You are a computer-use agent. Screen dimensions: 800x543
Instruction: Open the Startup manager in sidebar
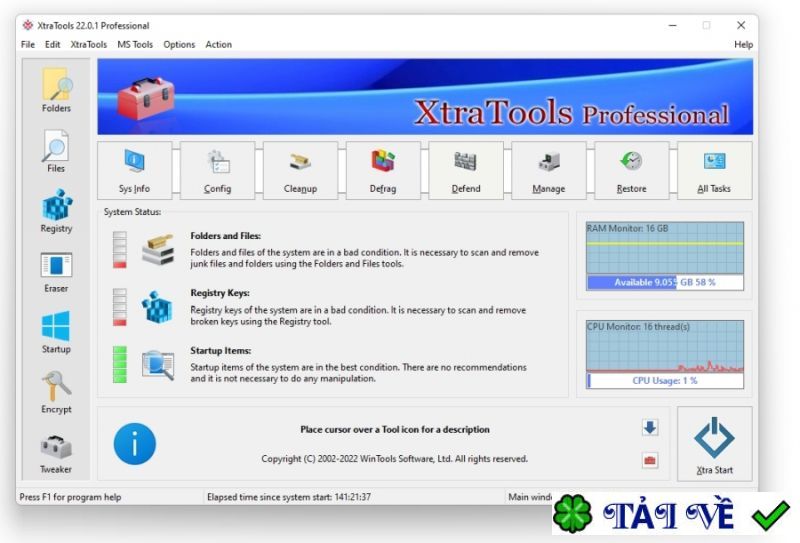(56, 332)
